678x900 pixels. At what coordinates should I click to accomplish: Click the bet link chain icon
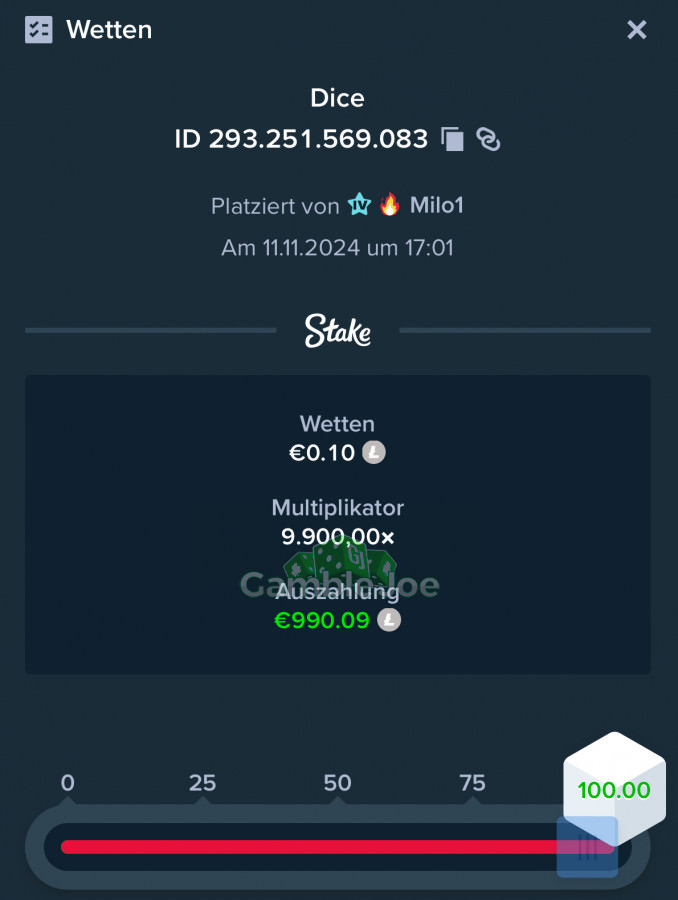tap(488, 139)
